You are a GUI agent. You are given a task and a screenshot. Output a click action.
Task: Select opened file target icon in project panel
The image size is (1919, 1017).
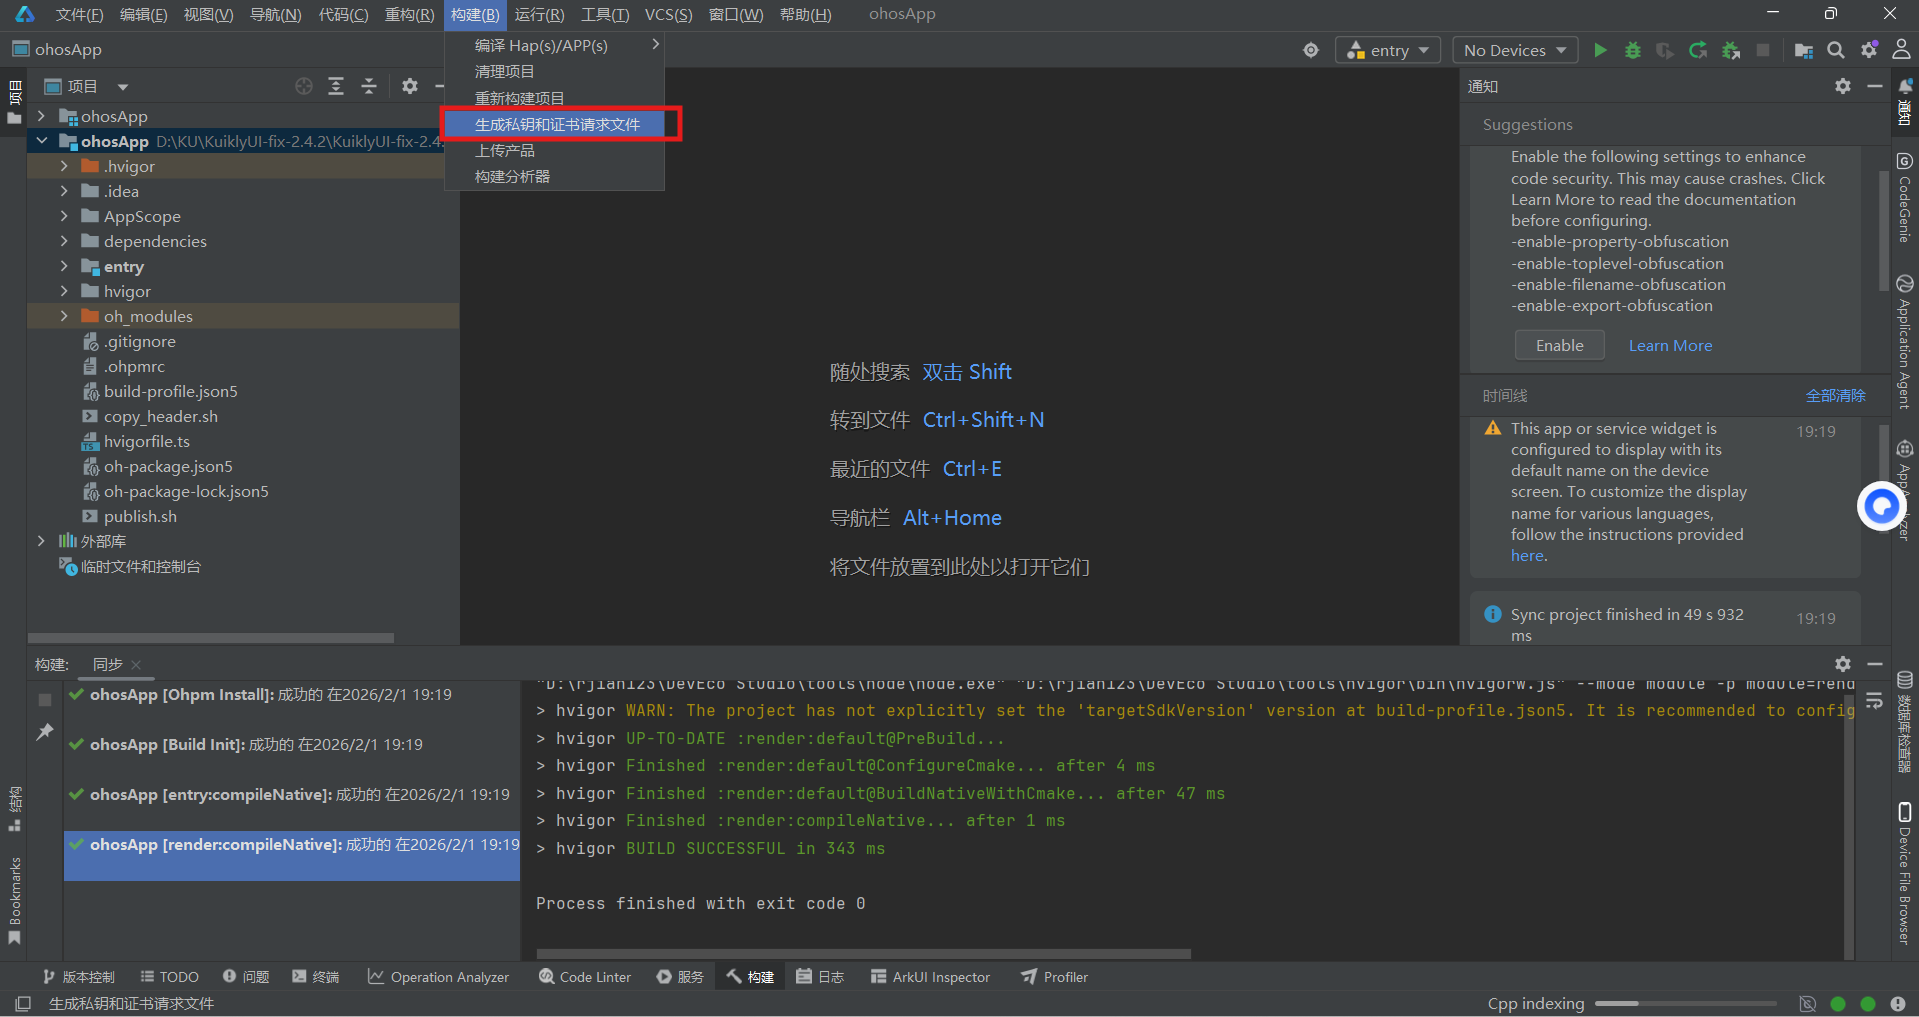coord(304,86)
